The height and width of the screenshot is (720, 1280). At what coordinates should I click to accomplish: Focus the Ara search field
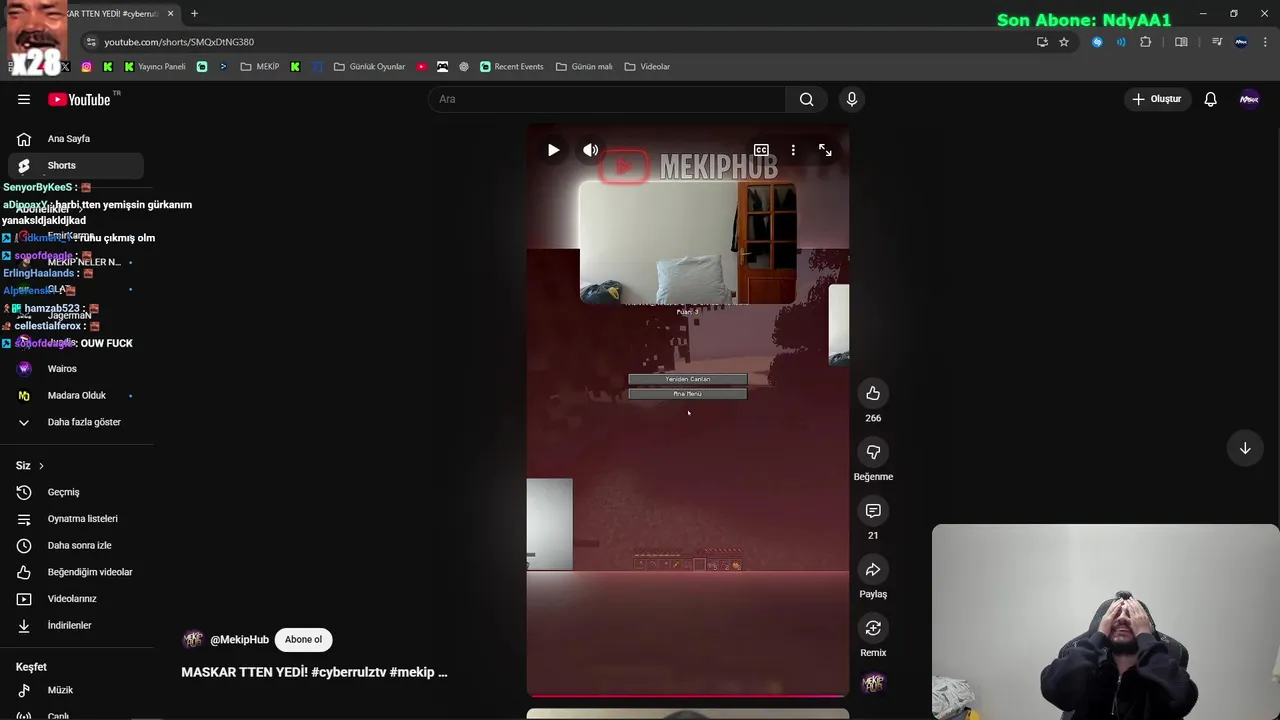(607, 99)
